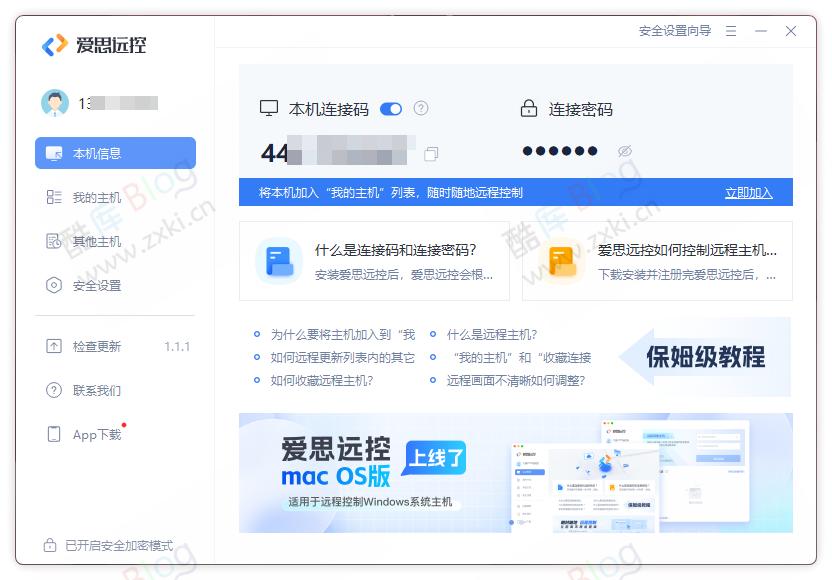Click the 立即加入 link in the banner
The image size is (832, 580).
[x=749, y=191]
